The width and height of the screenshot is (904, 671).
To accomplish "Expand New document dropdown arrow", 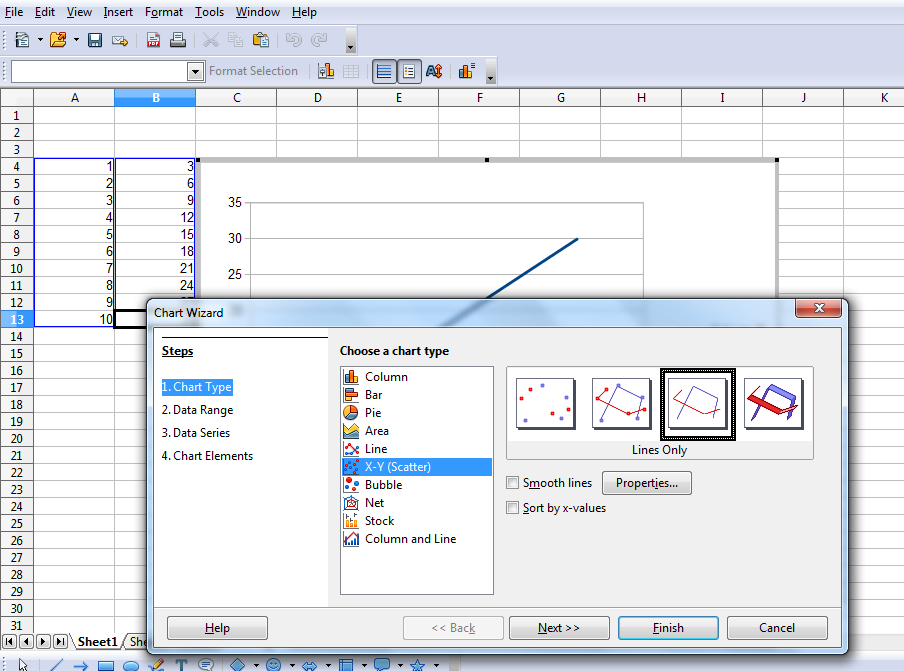I will click(40, 40).
